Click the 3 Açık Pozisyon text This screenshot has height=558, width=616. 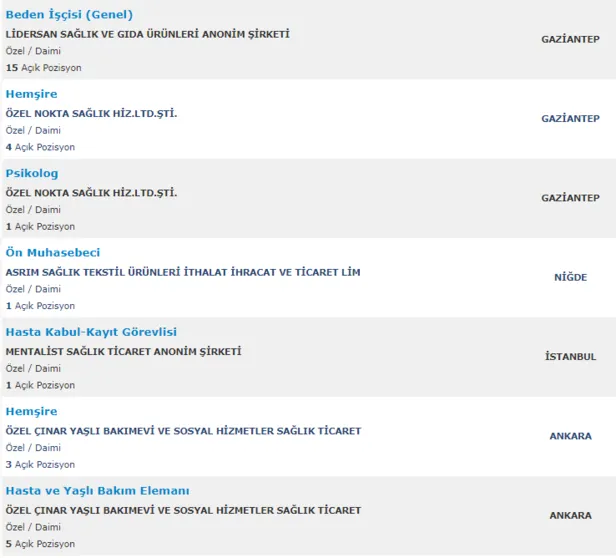(40, 465)
